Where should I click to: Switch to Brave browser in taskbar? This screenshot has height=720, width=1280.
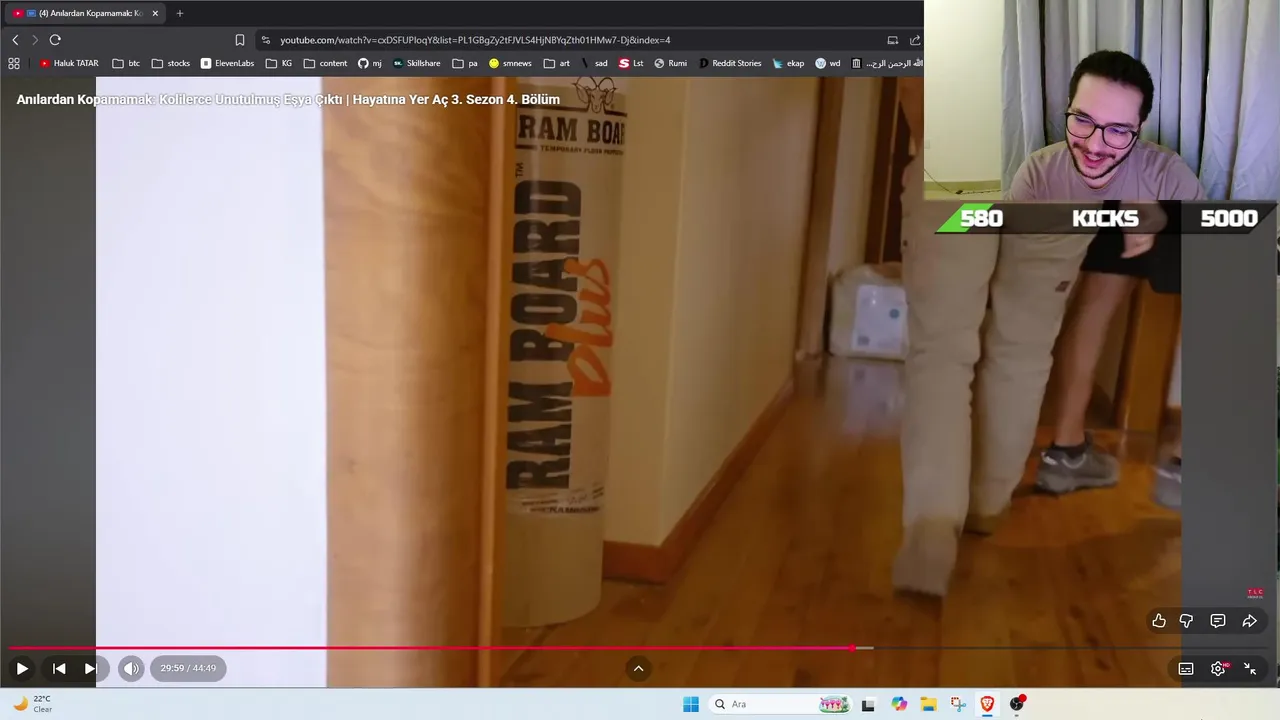click(x=987, y=704)
